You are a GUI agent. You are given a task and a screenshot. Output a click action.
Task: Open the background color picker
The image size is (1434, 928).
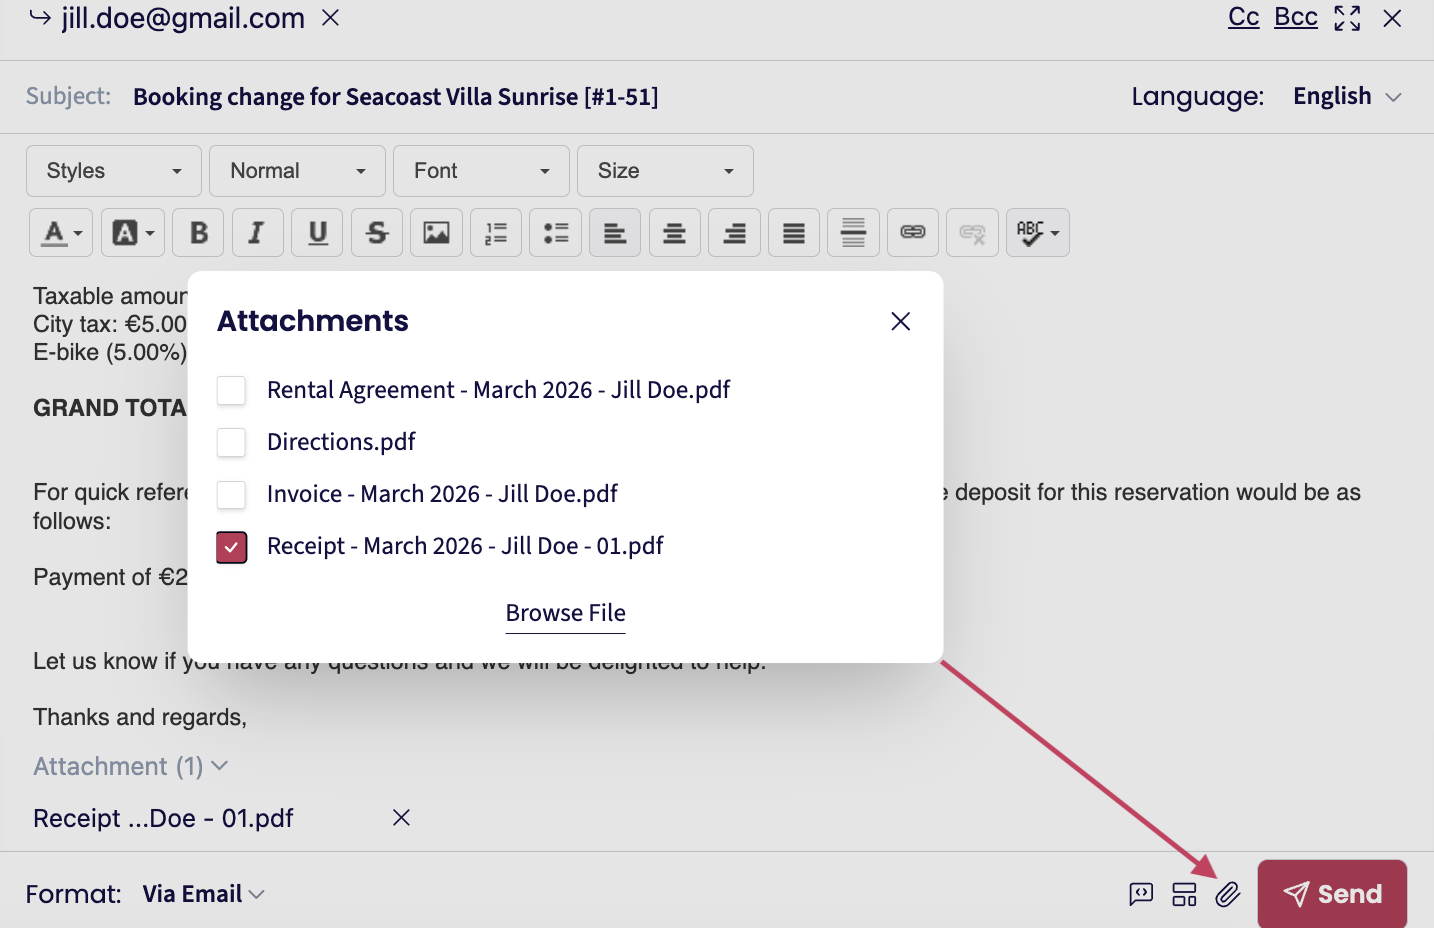pos(133,233)
